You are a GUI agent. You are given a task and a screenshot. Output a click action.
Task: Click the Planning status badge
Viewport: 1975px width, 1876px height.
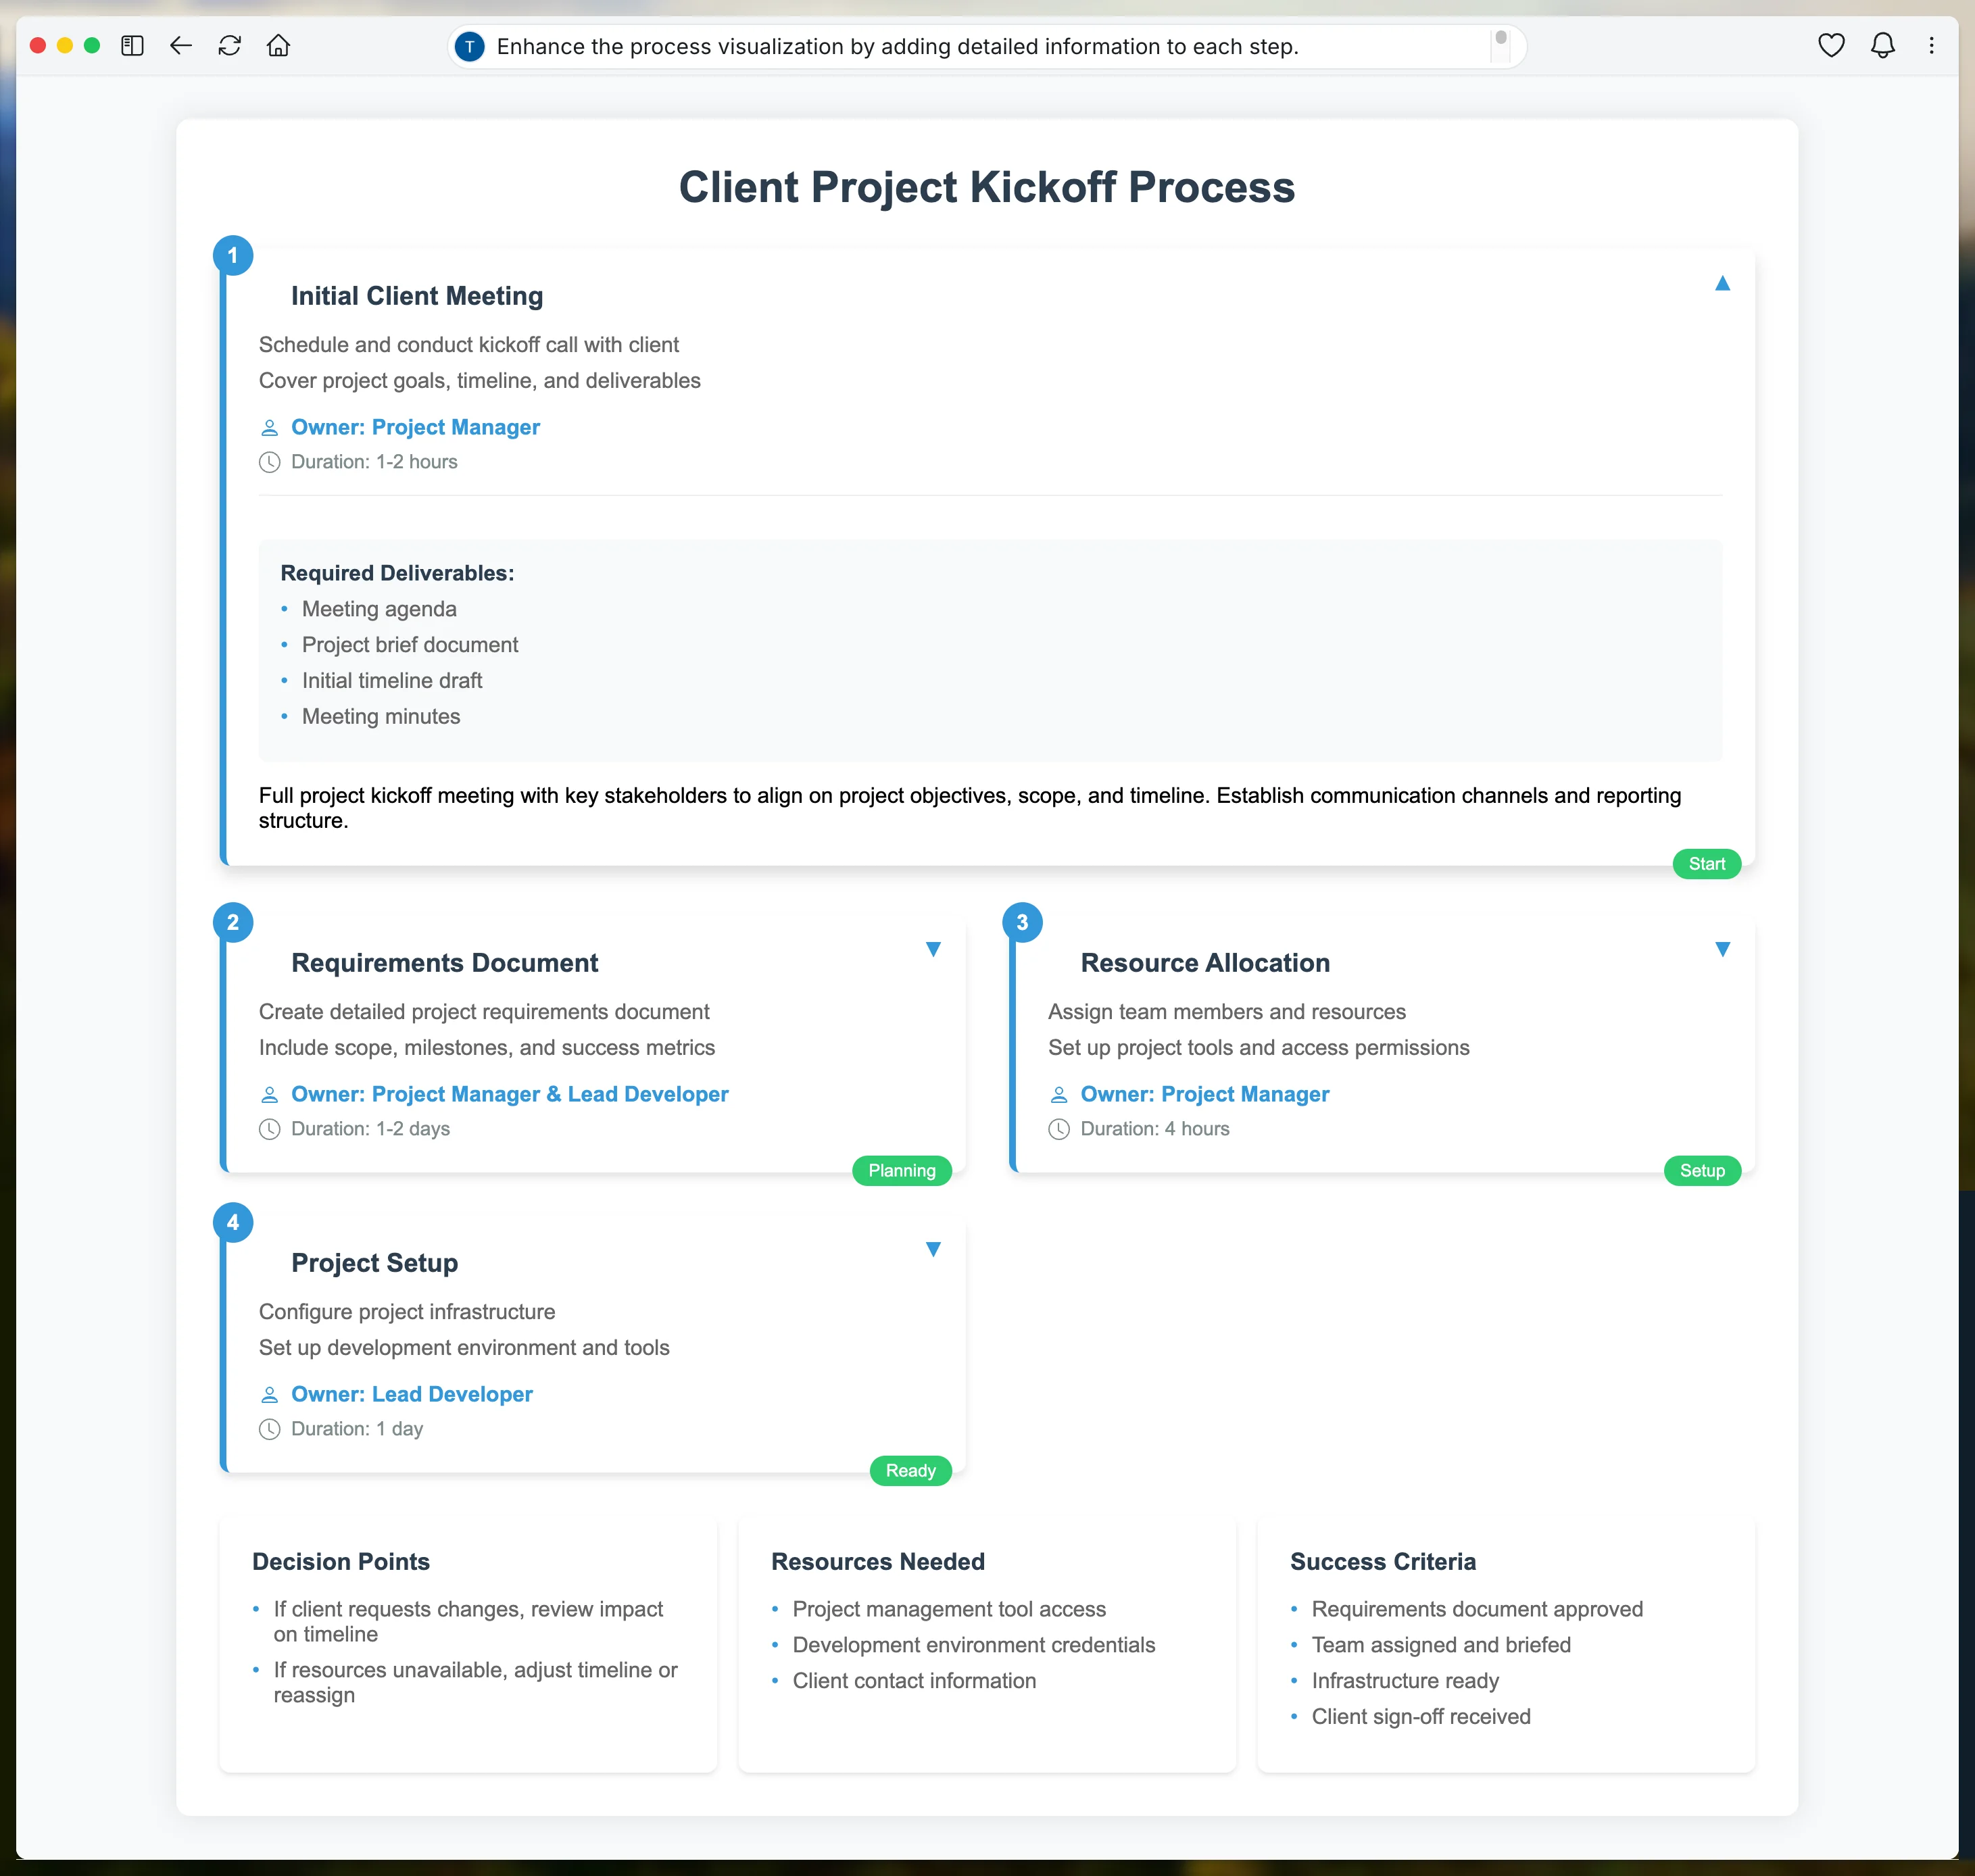click(x=901, y=1171)
